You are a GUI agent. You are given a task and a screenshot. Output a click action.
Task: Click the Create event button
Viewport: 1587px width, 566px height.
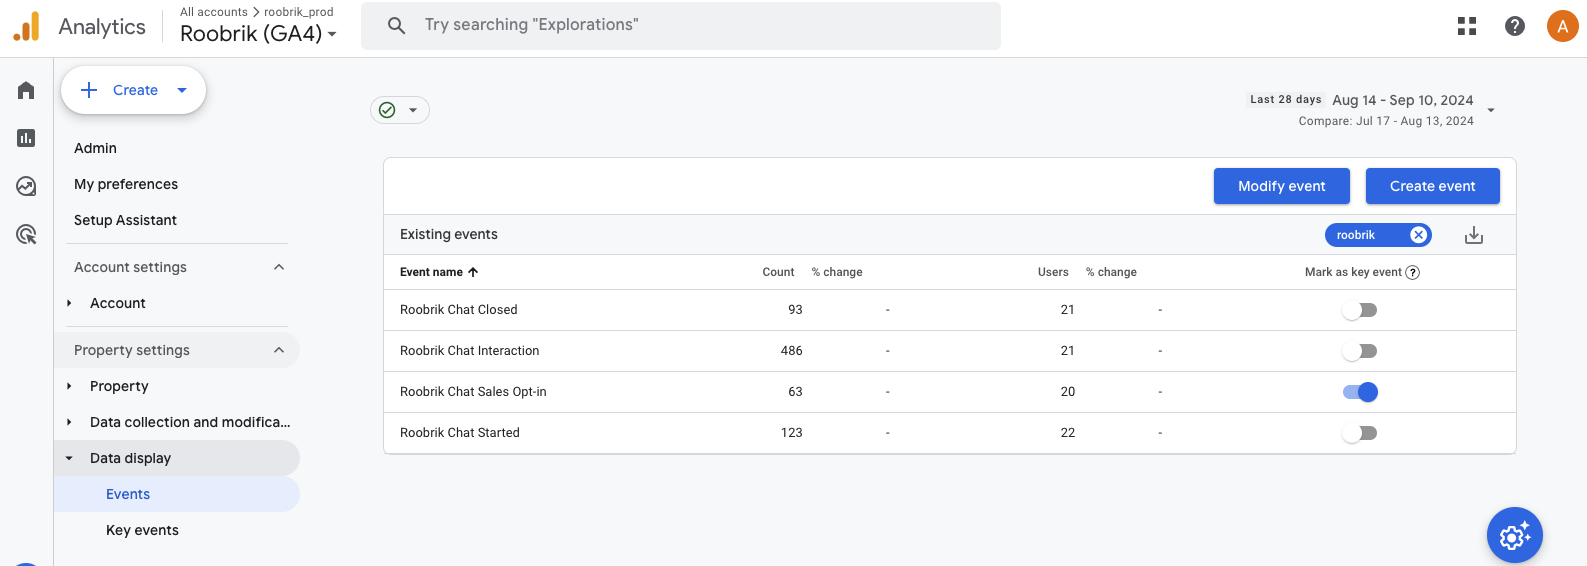pyautogui.click(x=1433, y=186)
